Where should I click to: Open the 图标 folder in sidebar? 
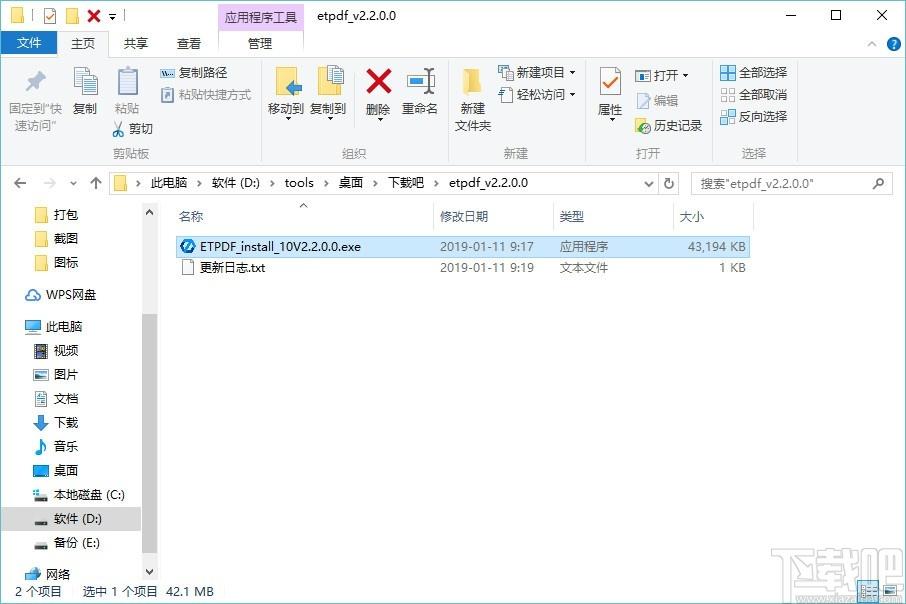tap(57, 263)
